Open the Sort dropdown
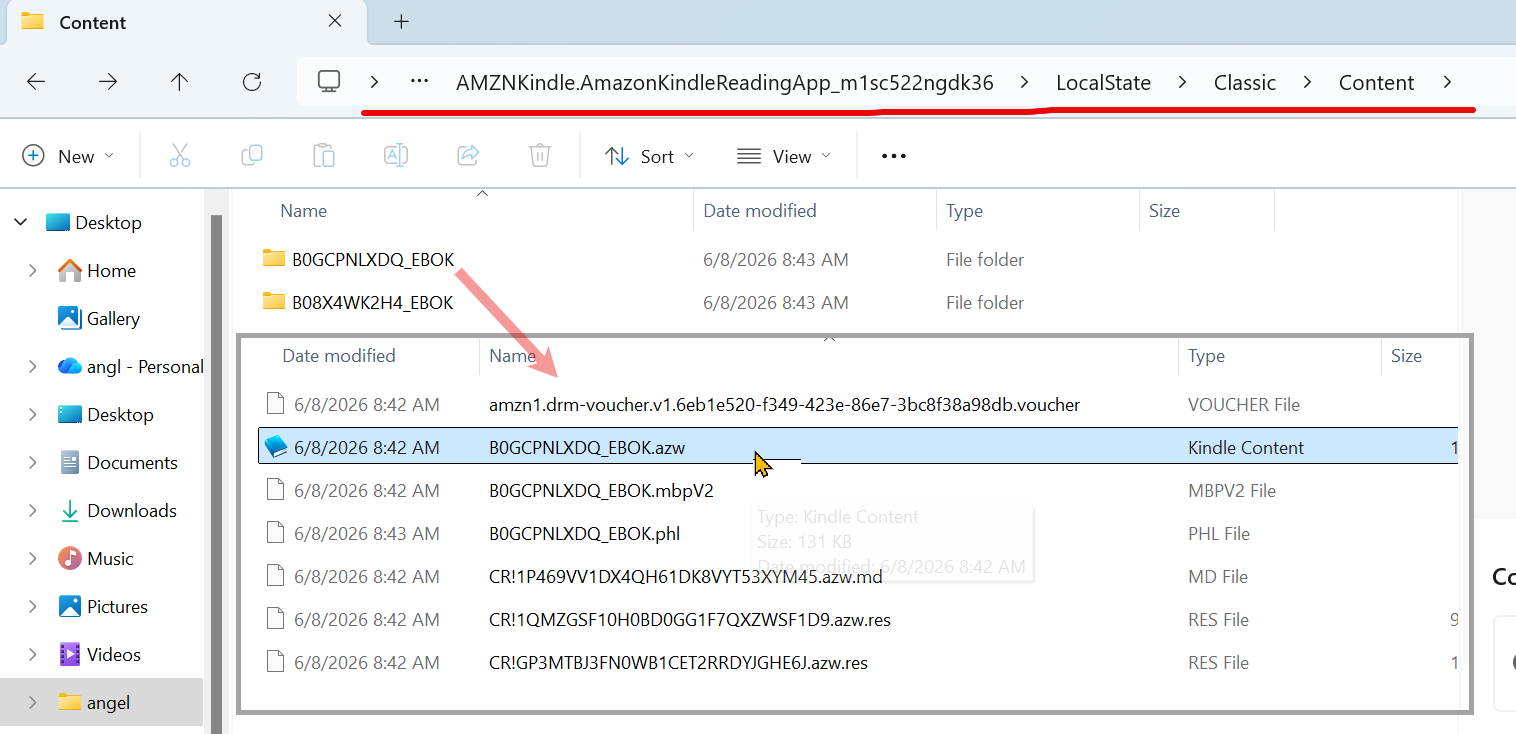 click(650, 156)
